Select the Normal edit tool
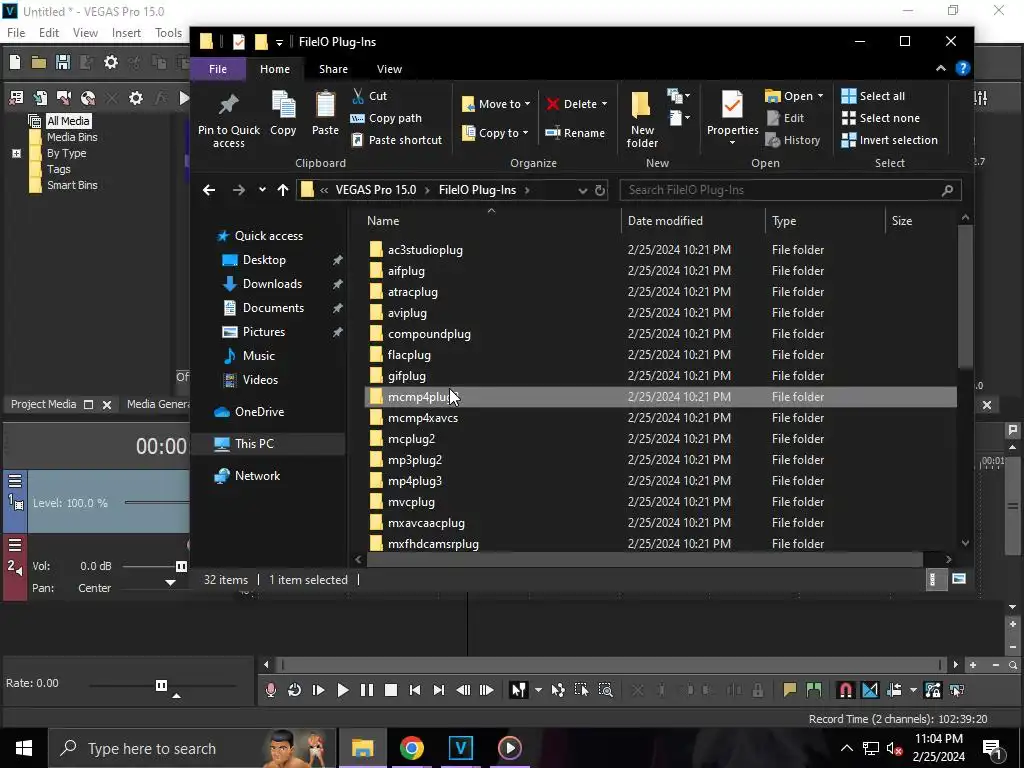Viewport: 1024px width, 768px height. point(519,690)
